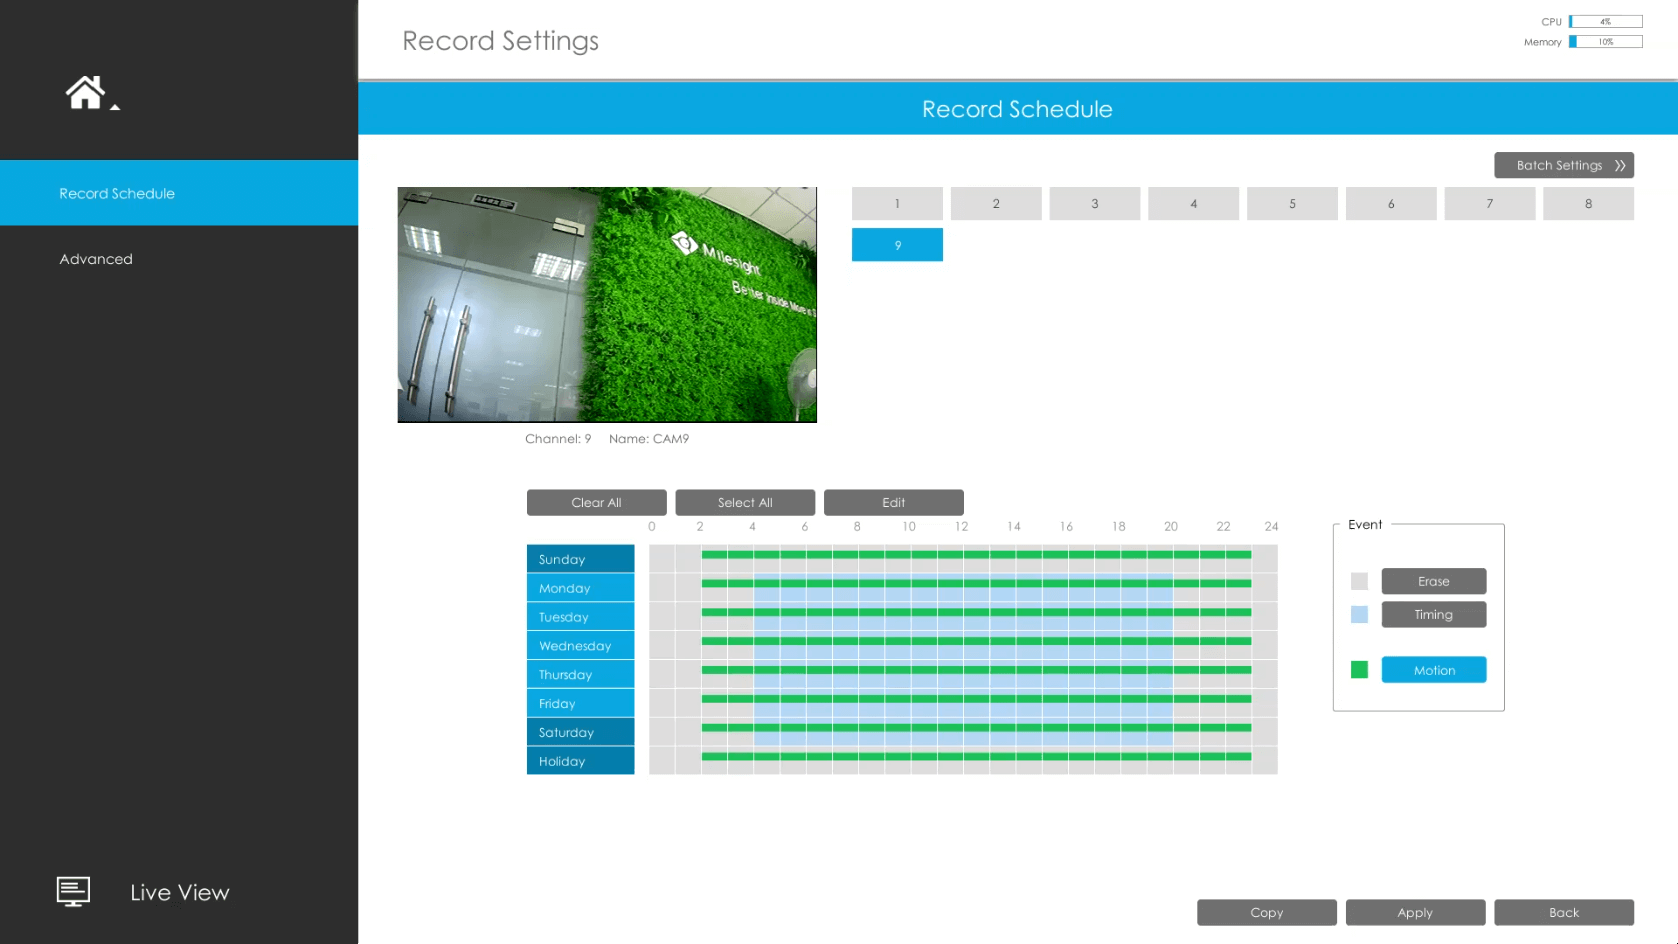Viewport: 1678px width, 944px height.
Task: Open the Live View monitor icon
Action: (73, 891)
